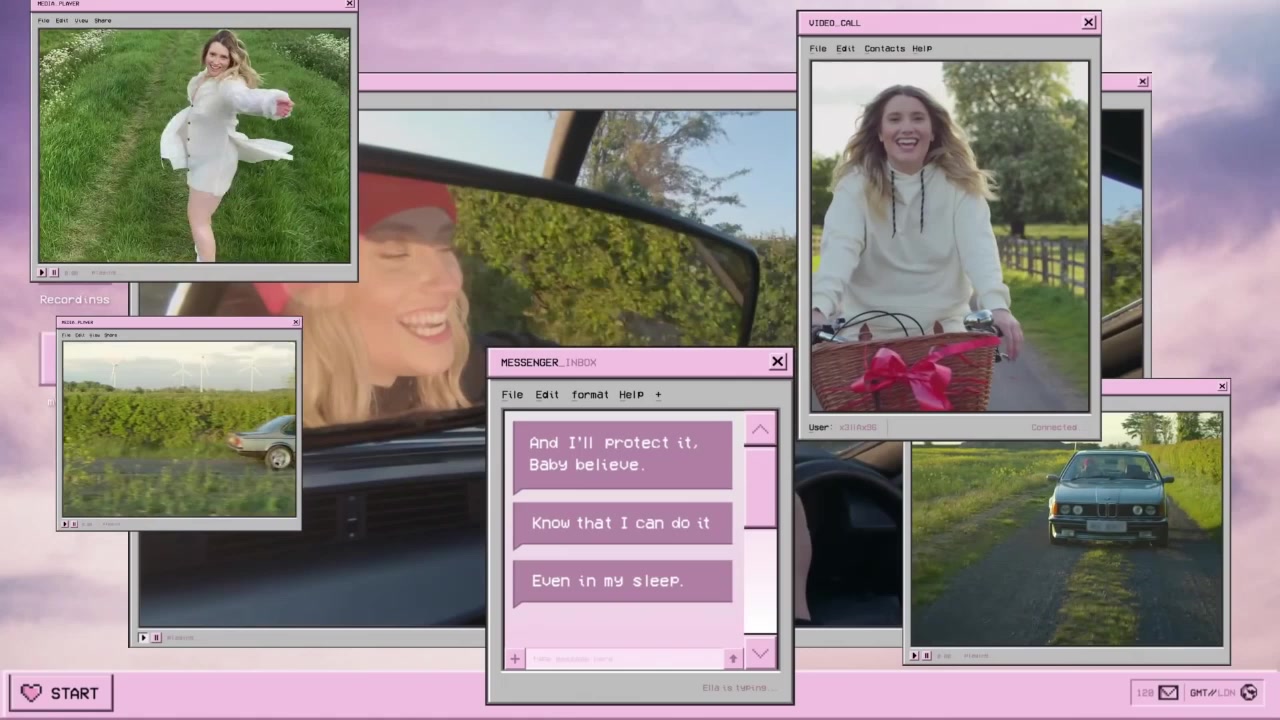
Task: Click the plus item in Messenger menu bar
Action: coord(658,394)
